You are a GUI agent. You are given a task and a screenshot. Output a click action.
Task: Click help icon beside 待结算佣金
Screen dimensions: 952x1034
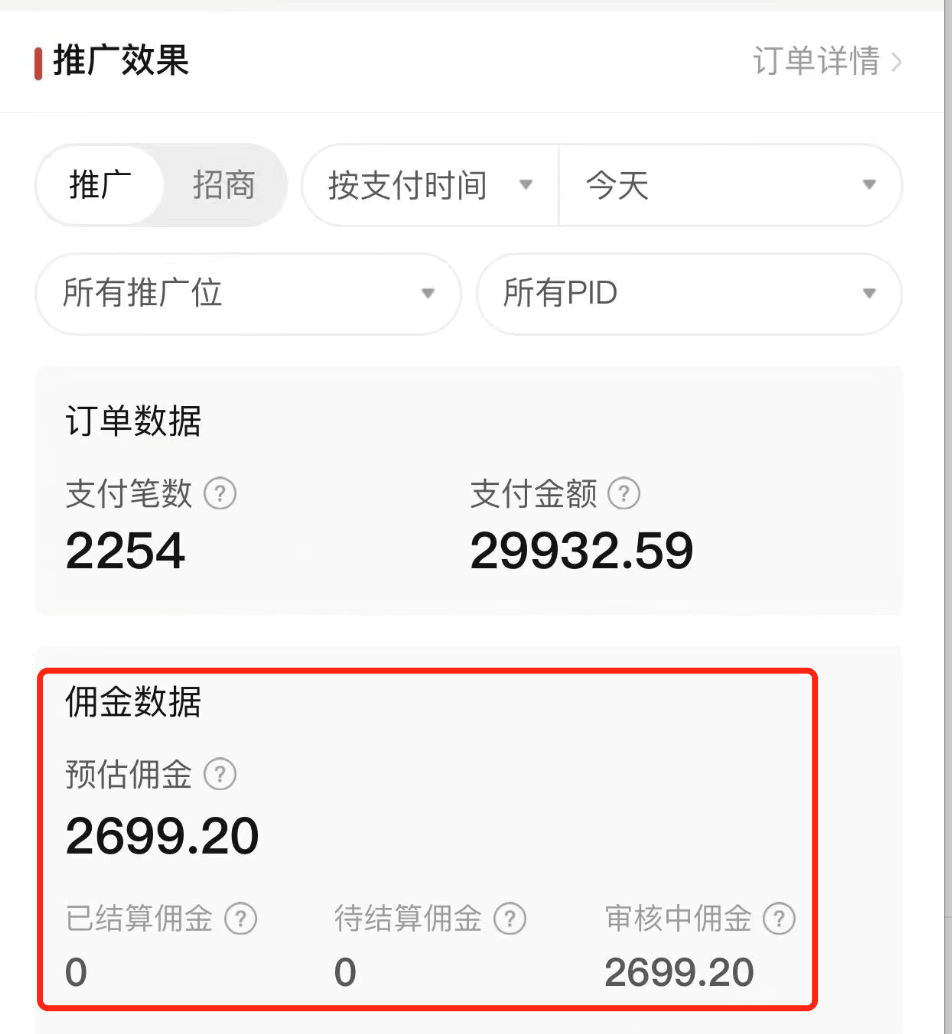click(x=510, y=918)
